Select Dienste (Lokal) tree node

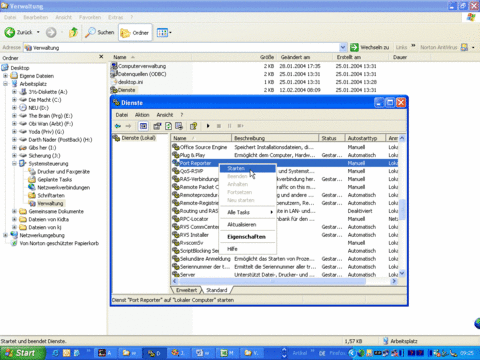[x=138, y=138]
